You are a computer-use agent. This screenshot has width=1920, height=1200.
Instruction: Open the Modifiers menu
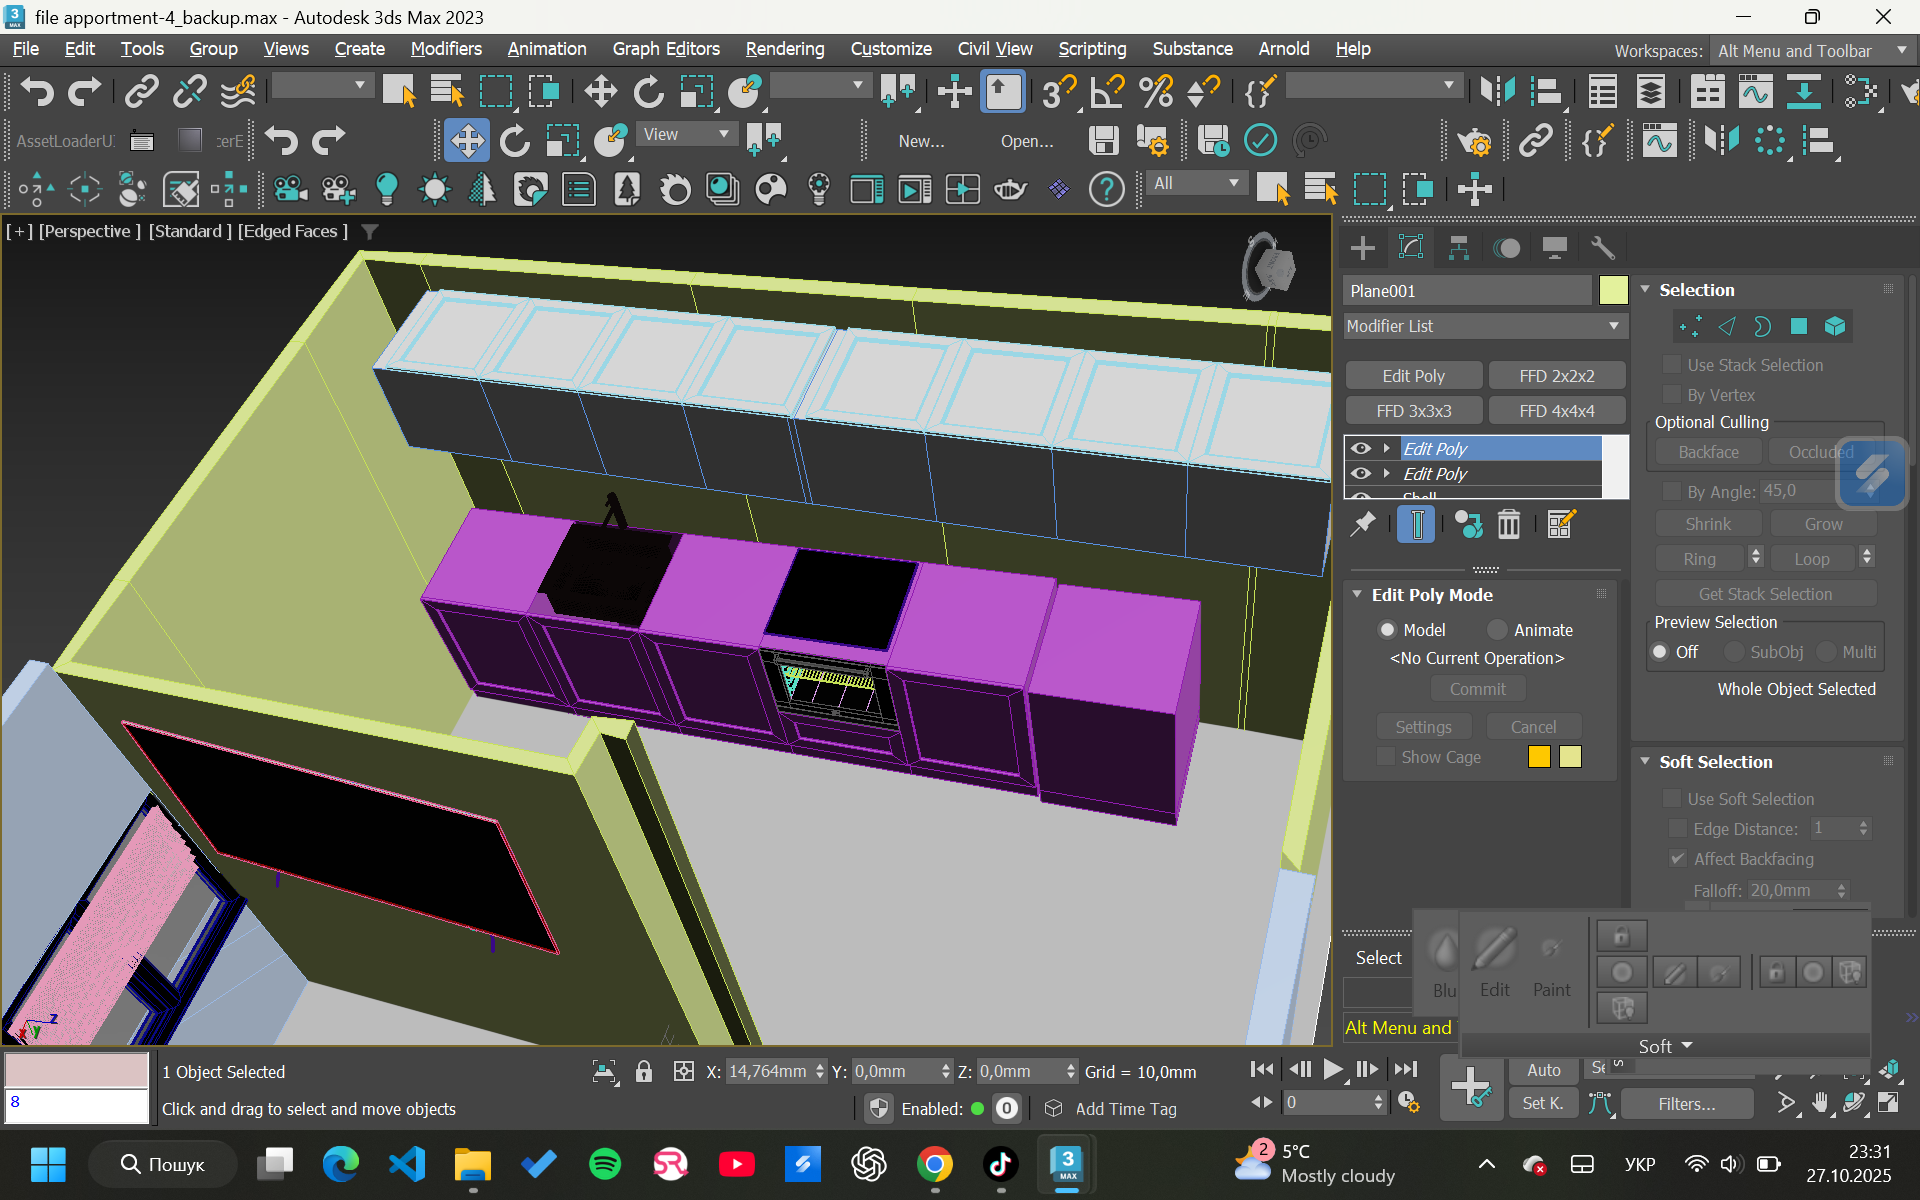click(446, 49)
